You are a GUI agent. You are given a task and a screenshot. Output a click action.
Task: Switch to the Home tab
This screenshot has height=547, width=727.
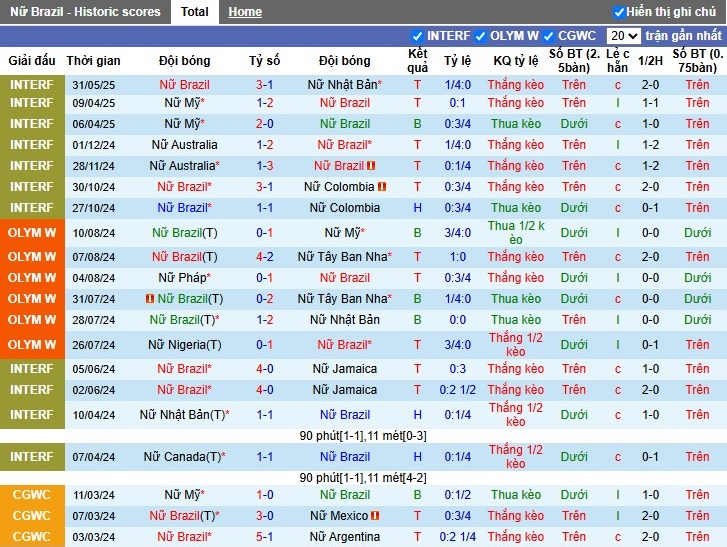245,12
